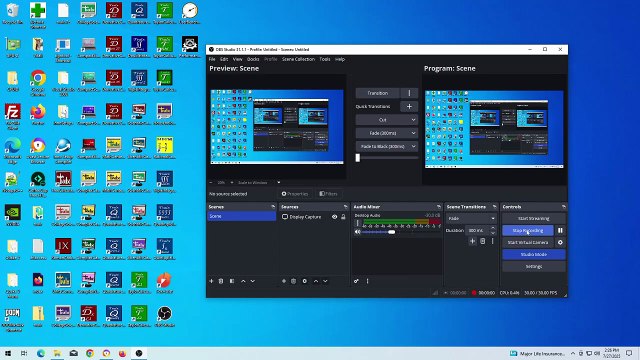Open scene filters icon in Scenes dock

pyautogui.click(x=232, y=281)
